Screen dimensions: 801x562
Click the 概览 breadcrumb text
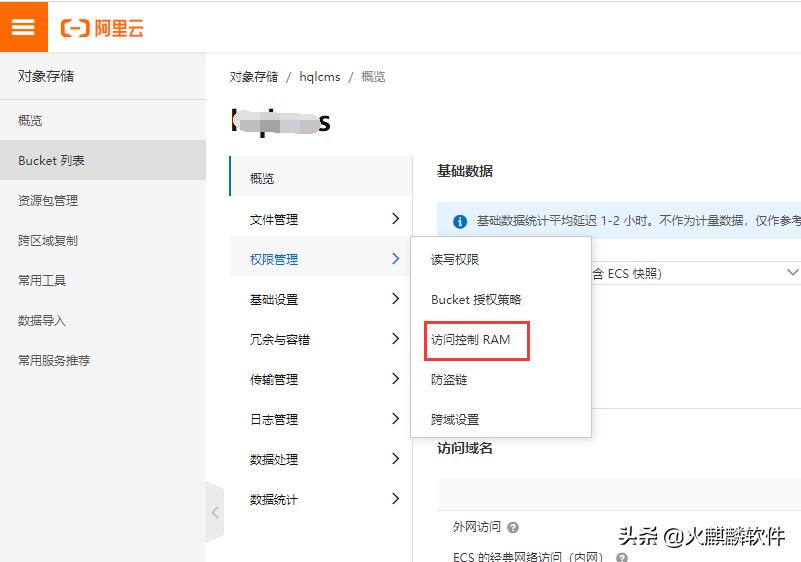coord(373,77)
